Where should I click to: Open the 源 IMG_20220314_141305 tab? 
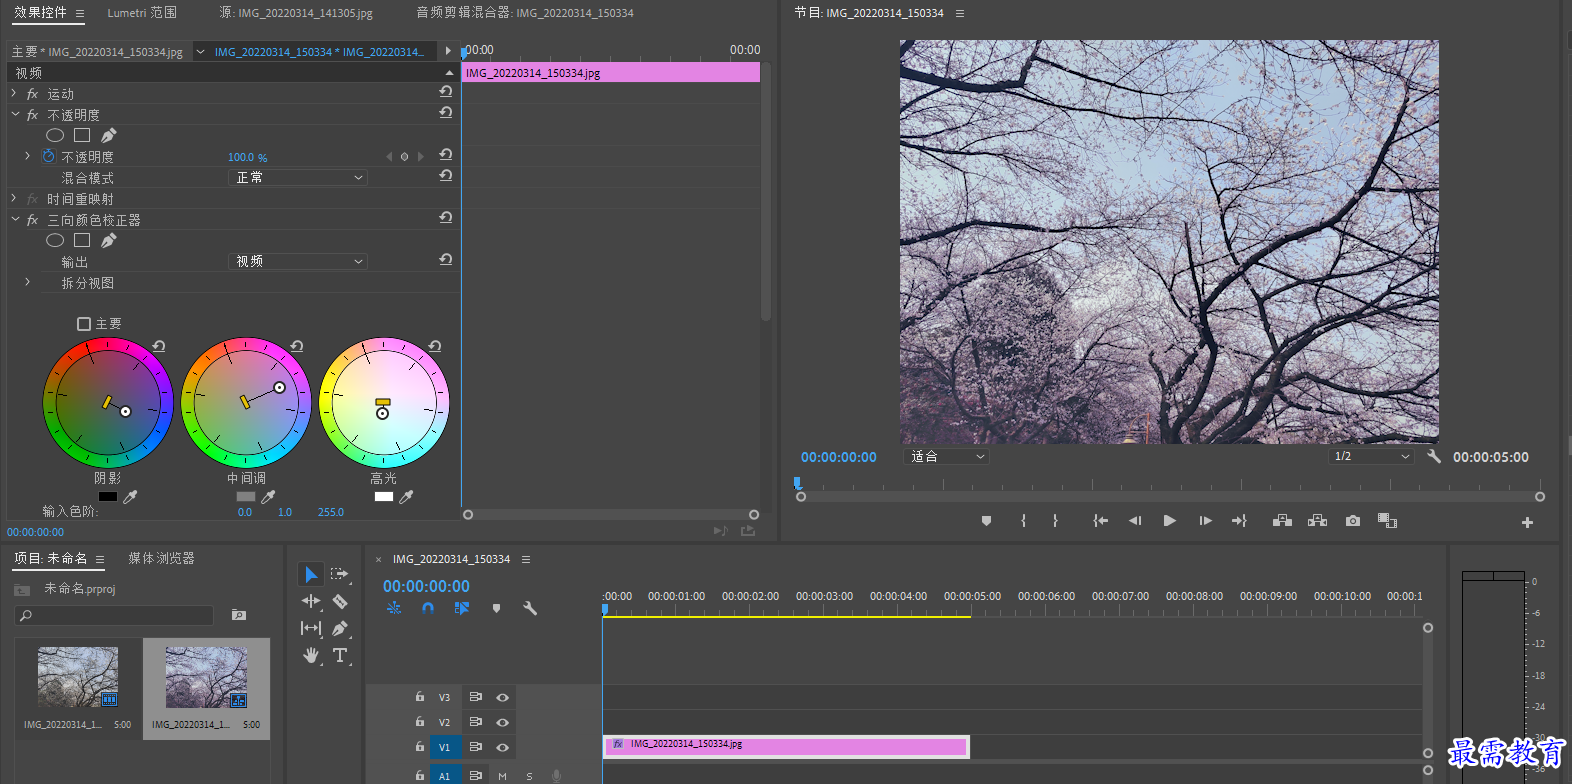[x=296, y=13]
